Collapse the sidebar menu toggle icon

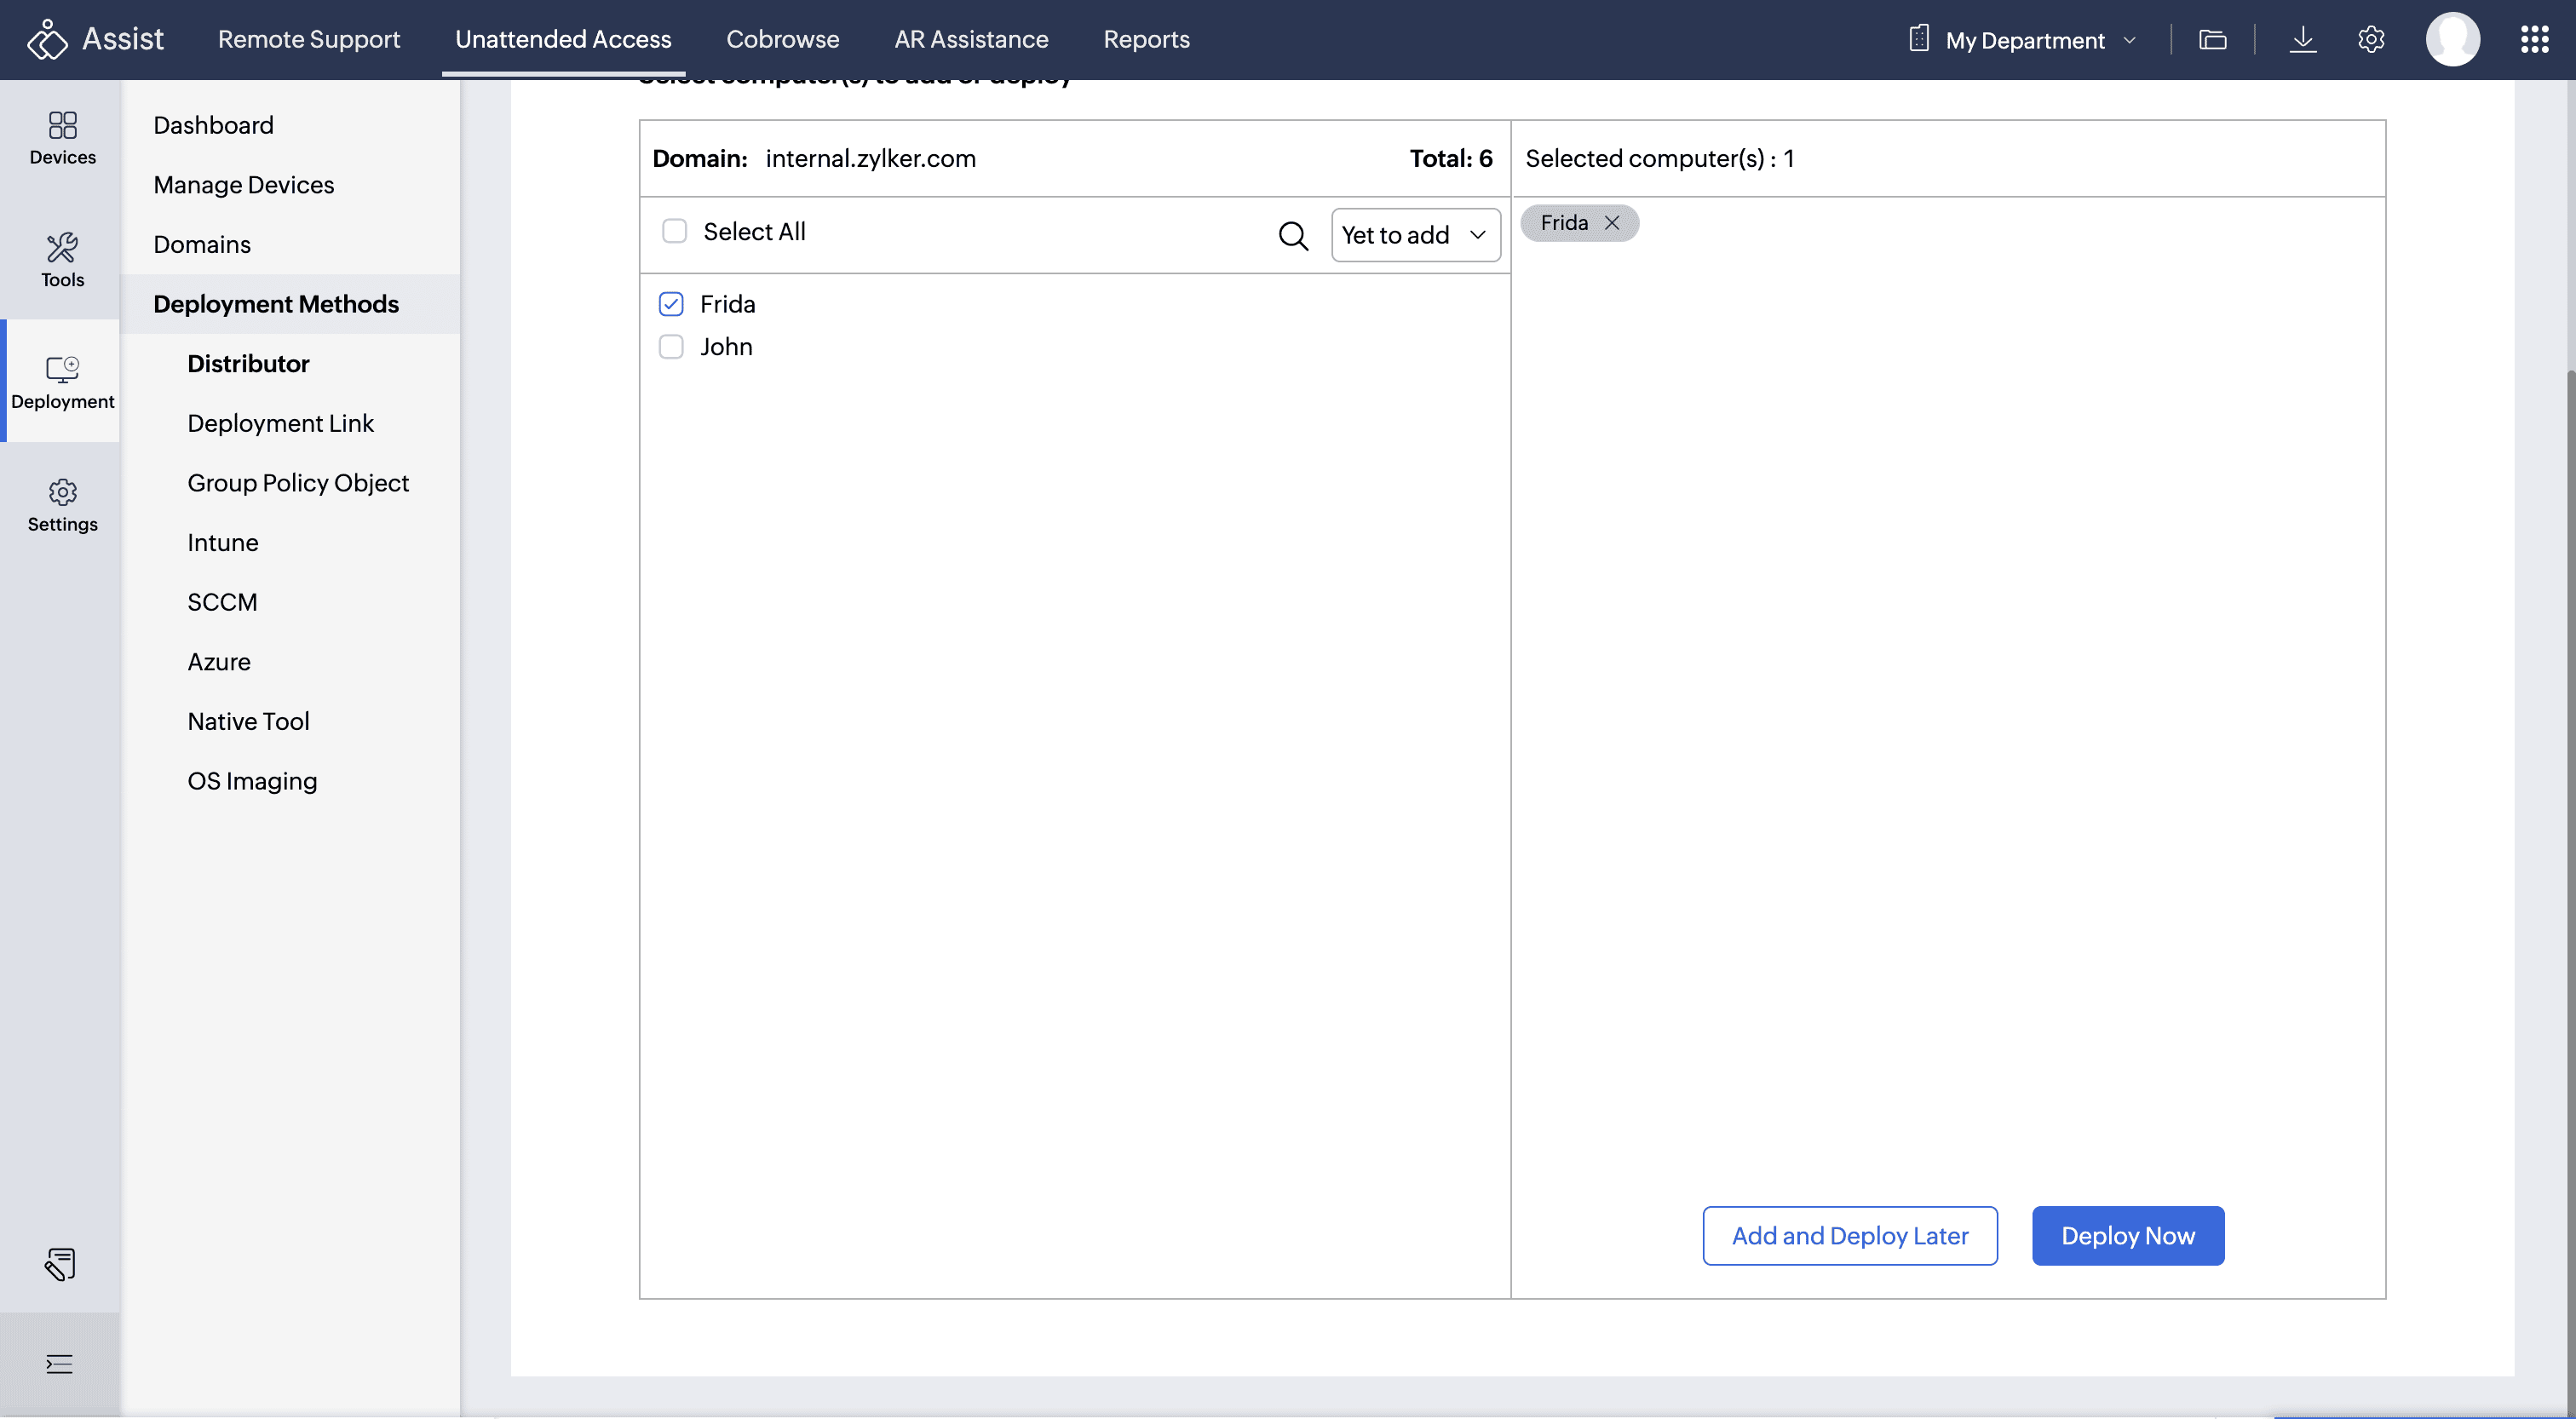[x=59, y=1364]
